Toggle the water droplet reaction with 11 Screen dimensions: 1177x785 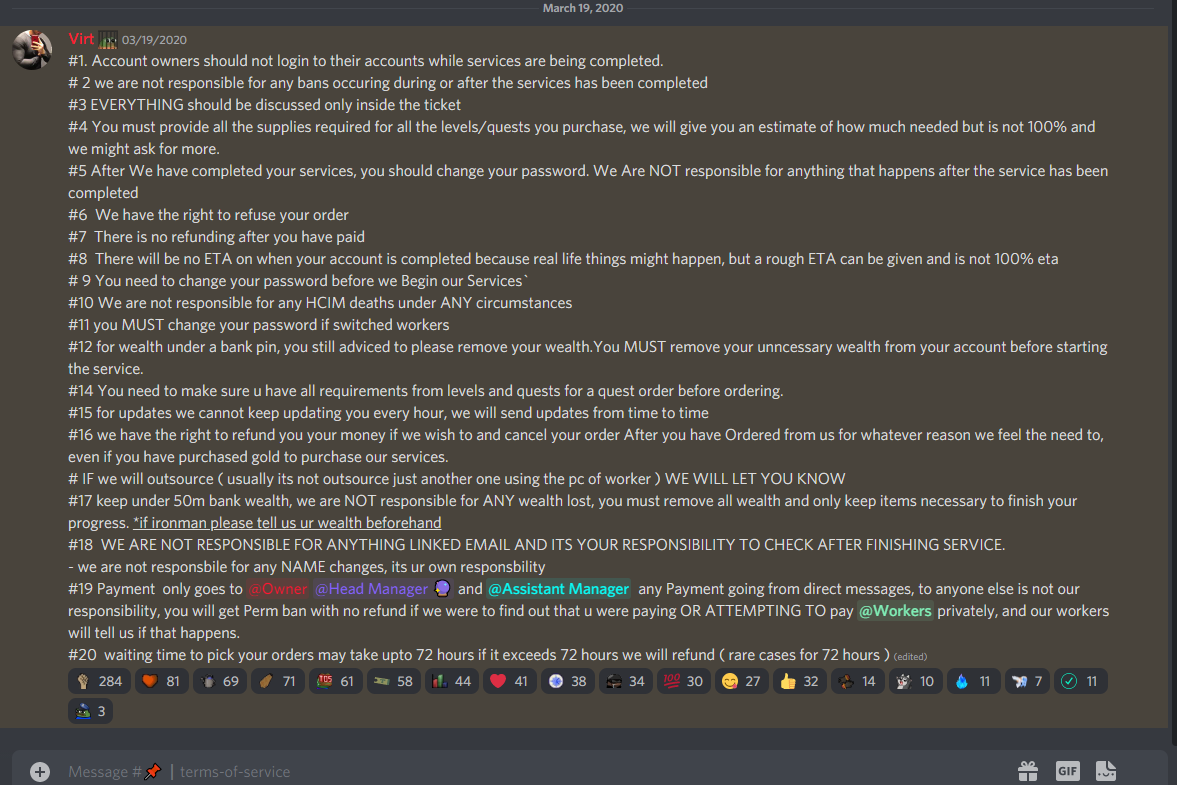pyautogui.click(x=974, y=681)
